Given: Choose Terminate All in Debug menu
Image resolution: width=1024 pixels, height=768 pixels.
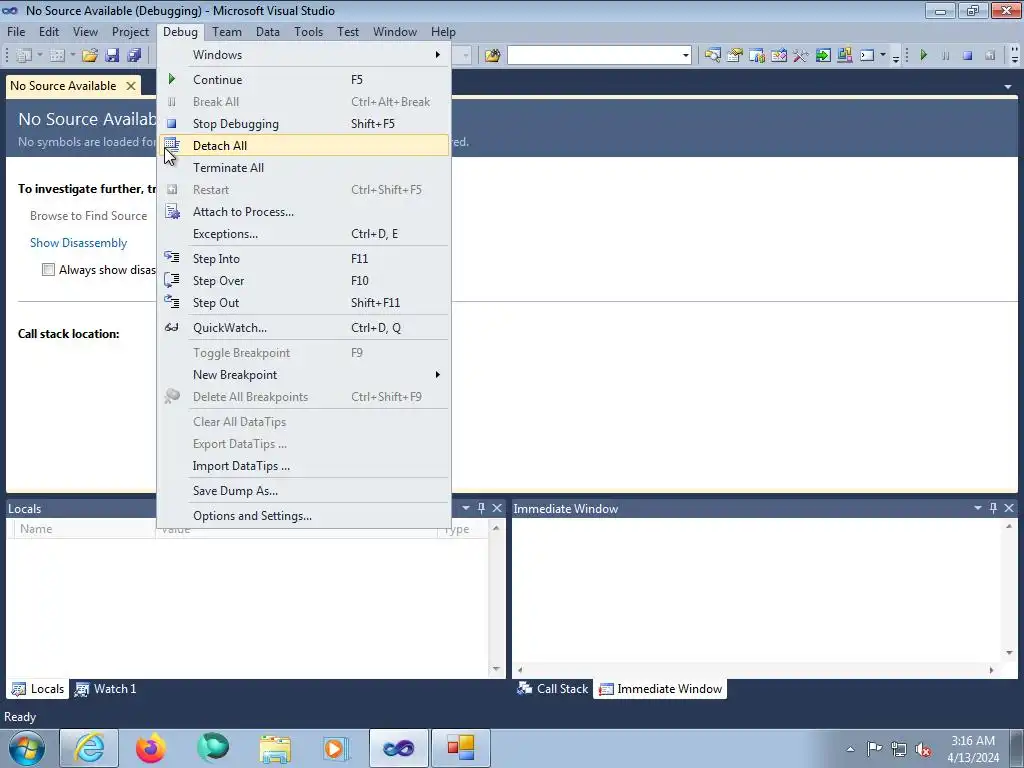Looking at the screenshot, I should tap(304, 168).
